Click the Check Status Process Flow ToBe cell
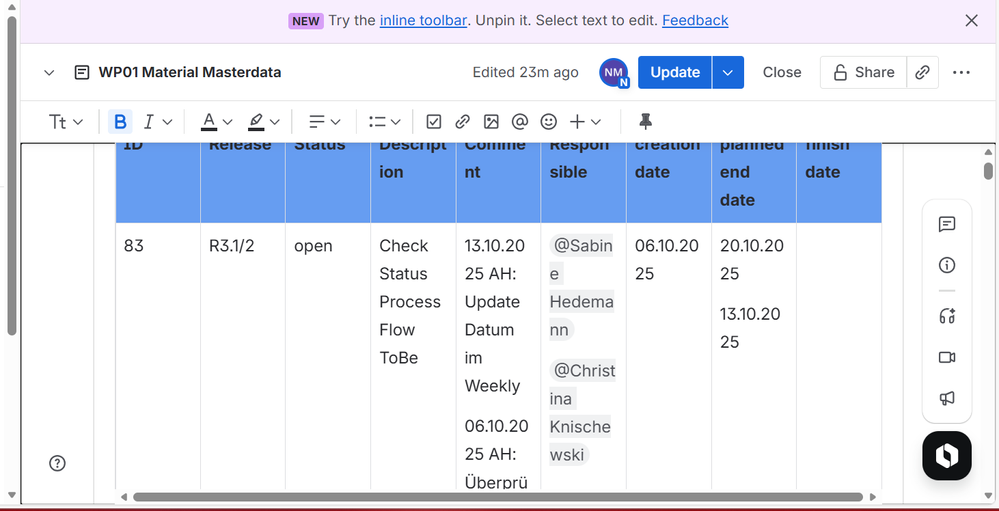Screen dimensions: 999x511 click(413, 357)
